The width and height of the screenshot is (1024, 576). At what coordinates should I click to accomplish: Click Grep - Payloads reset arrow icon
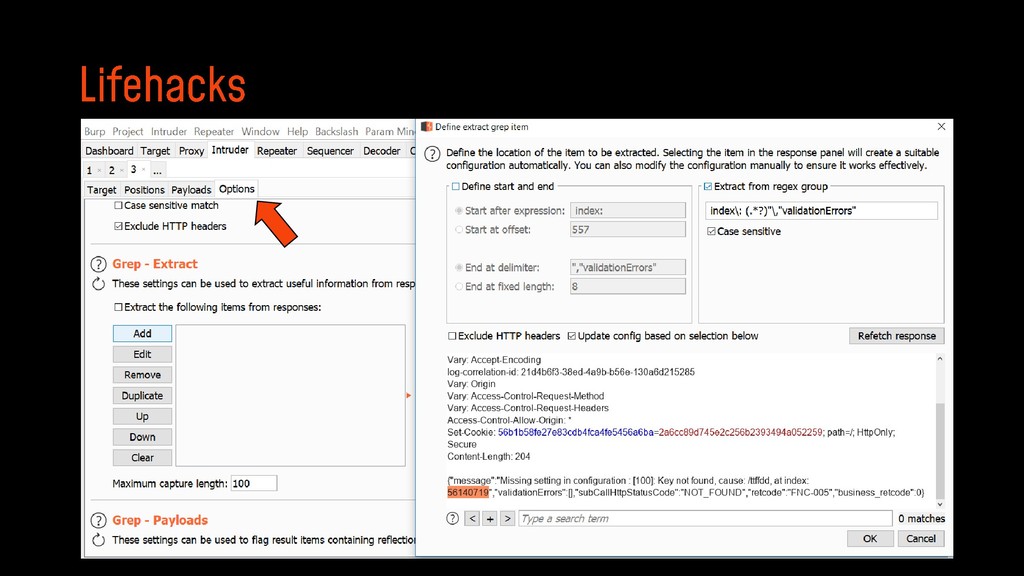pos(98,540)
